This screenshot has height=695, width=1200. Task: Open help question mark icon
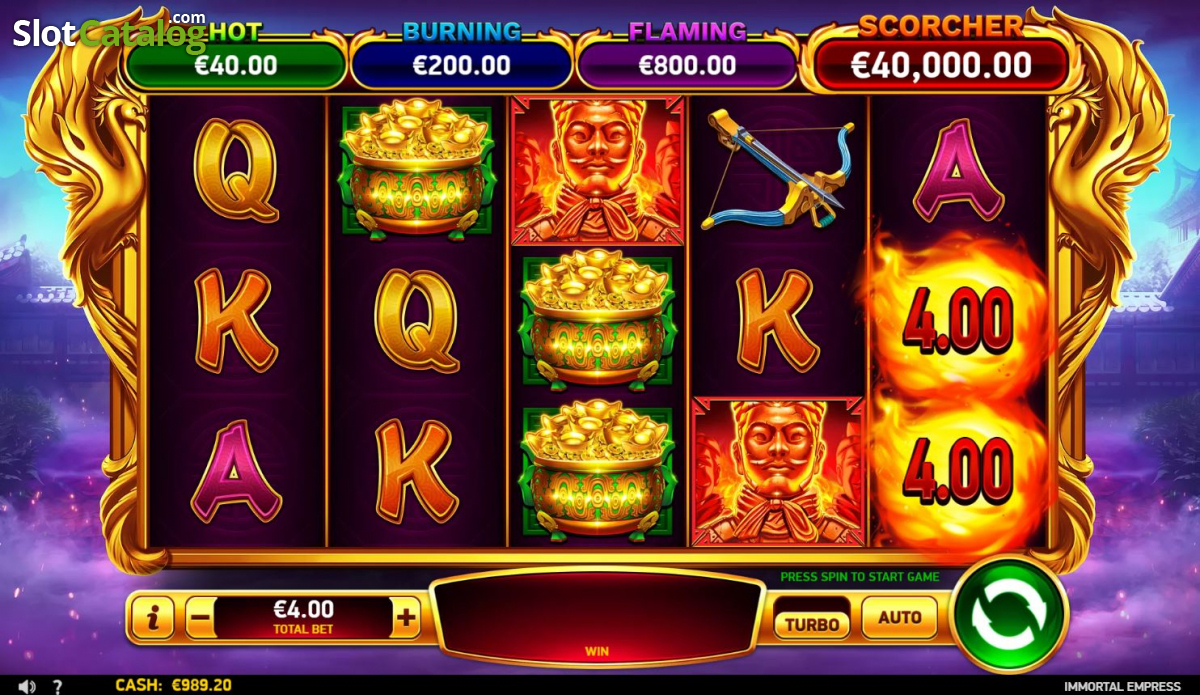pyautogui.click(x=55, y=686)
